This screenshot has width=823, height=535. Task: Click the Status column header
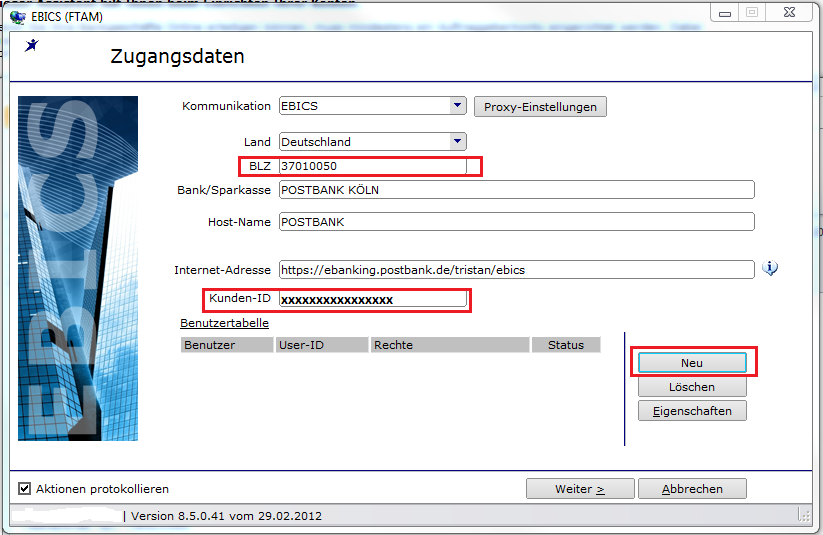pyautogui.click(x=566, y=345)
